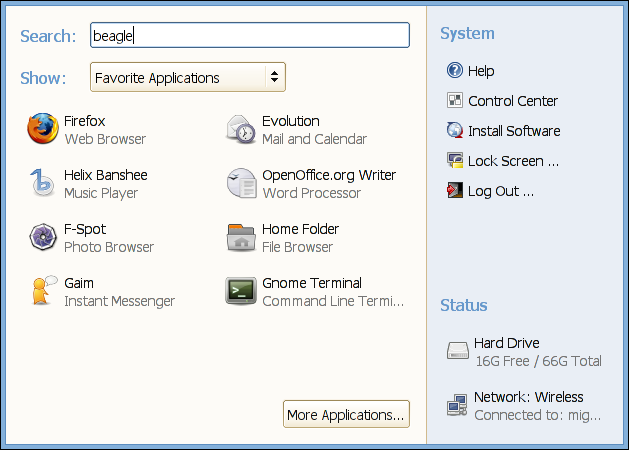Click the Hard Drive status icon
Image resolution: width=629 pixels, height=450 pixels.
point(458,351)
